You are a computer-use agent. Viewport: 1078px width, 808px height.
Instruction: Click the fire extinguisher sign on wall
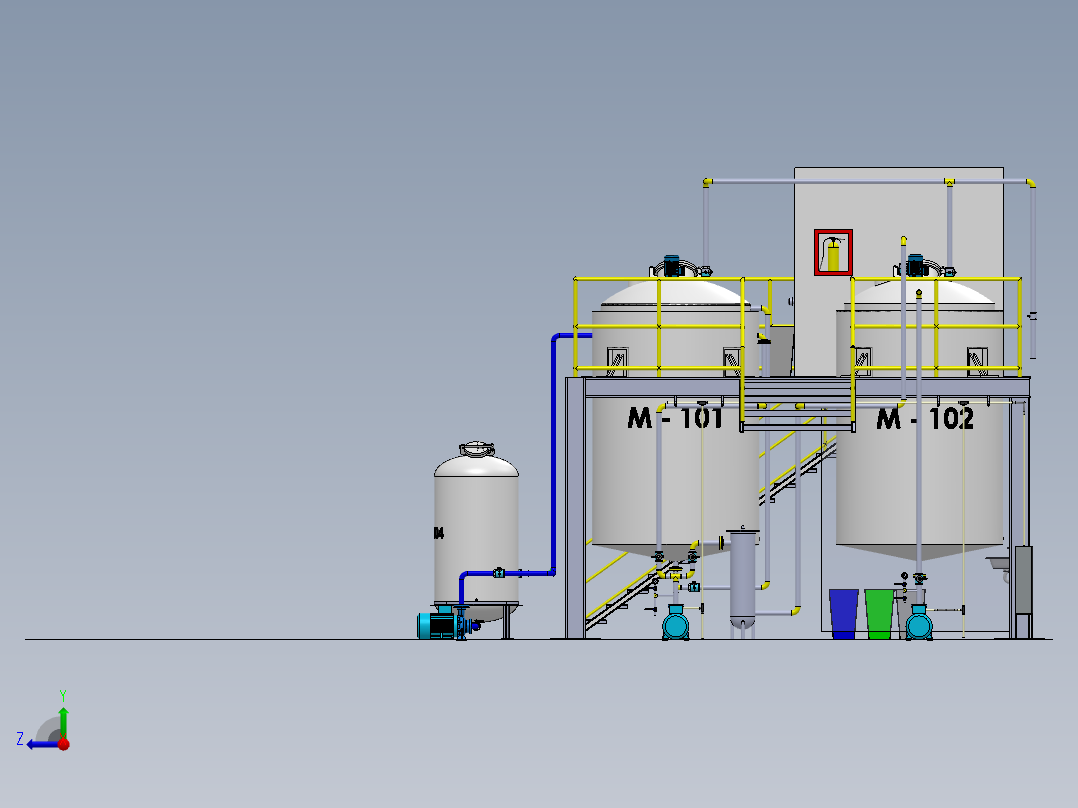(833, 252)
